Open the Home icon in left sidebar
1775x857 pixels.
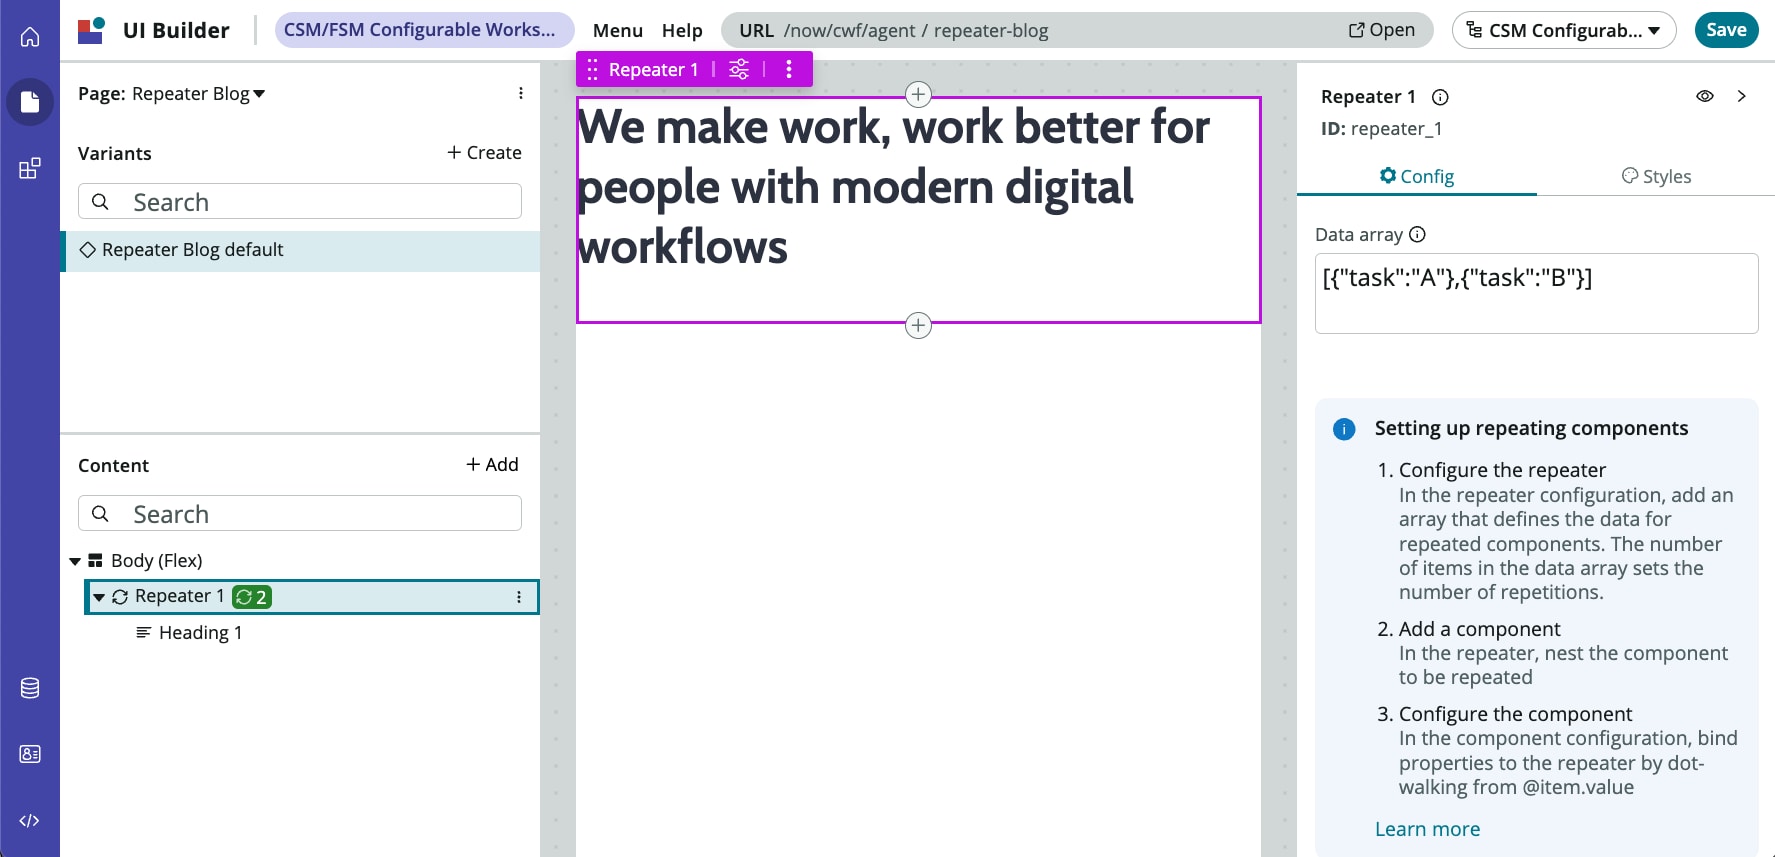30,37
